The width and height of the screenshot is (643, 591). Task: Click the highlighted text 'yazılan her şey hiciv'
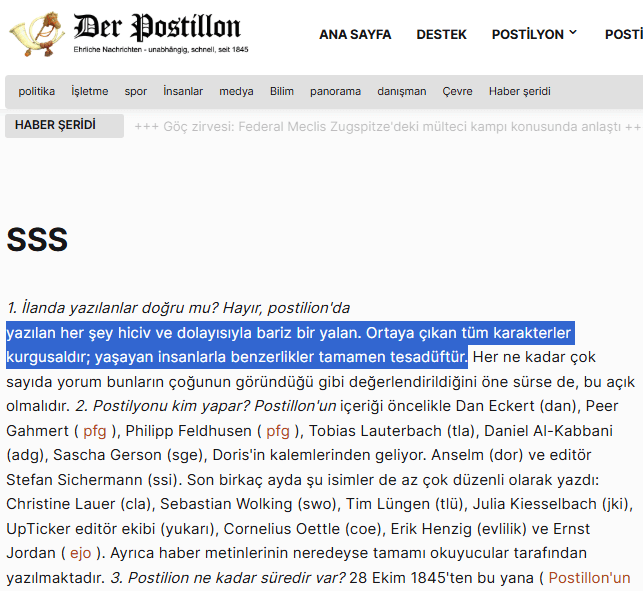[83, 333]
